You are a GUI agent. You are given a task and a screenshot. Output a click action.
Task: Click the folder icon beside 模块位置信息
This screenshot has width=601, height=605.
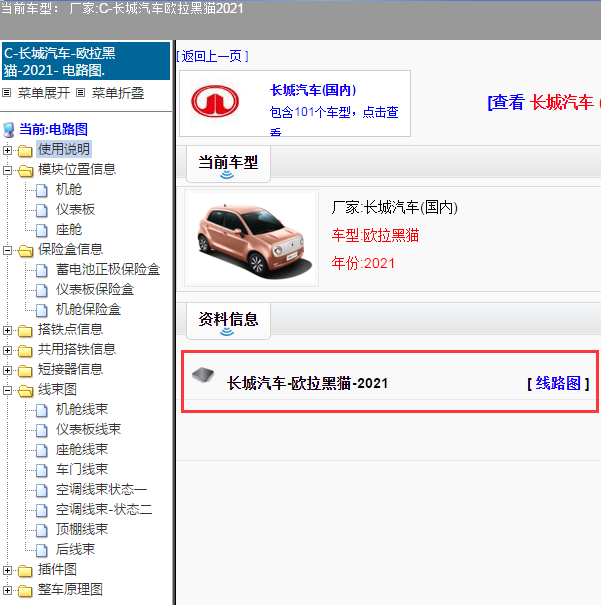coord(25,170)
